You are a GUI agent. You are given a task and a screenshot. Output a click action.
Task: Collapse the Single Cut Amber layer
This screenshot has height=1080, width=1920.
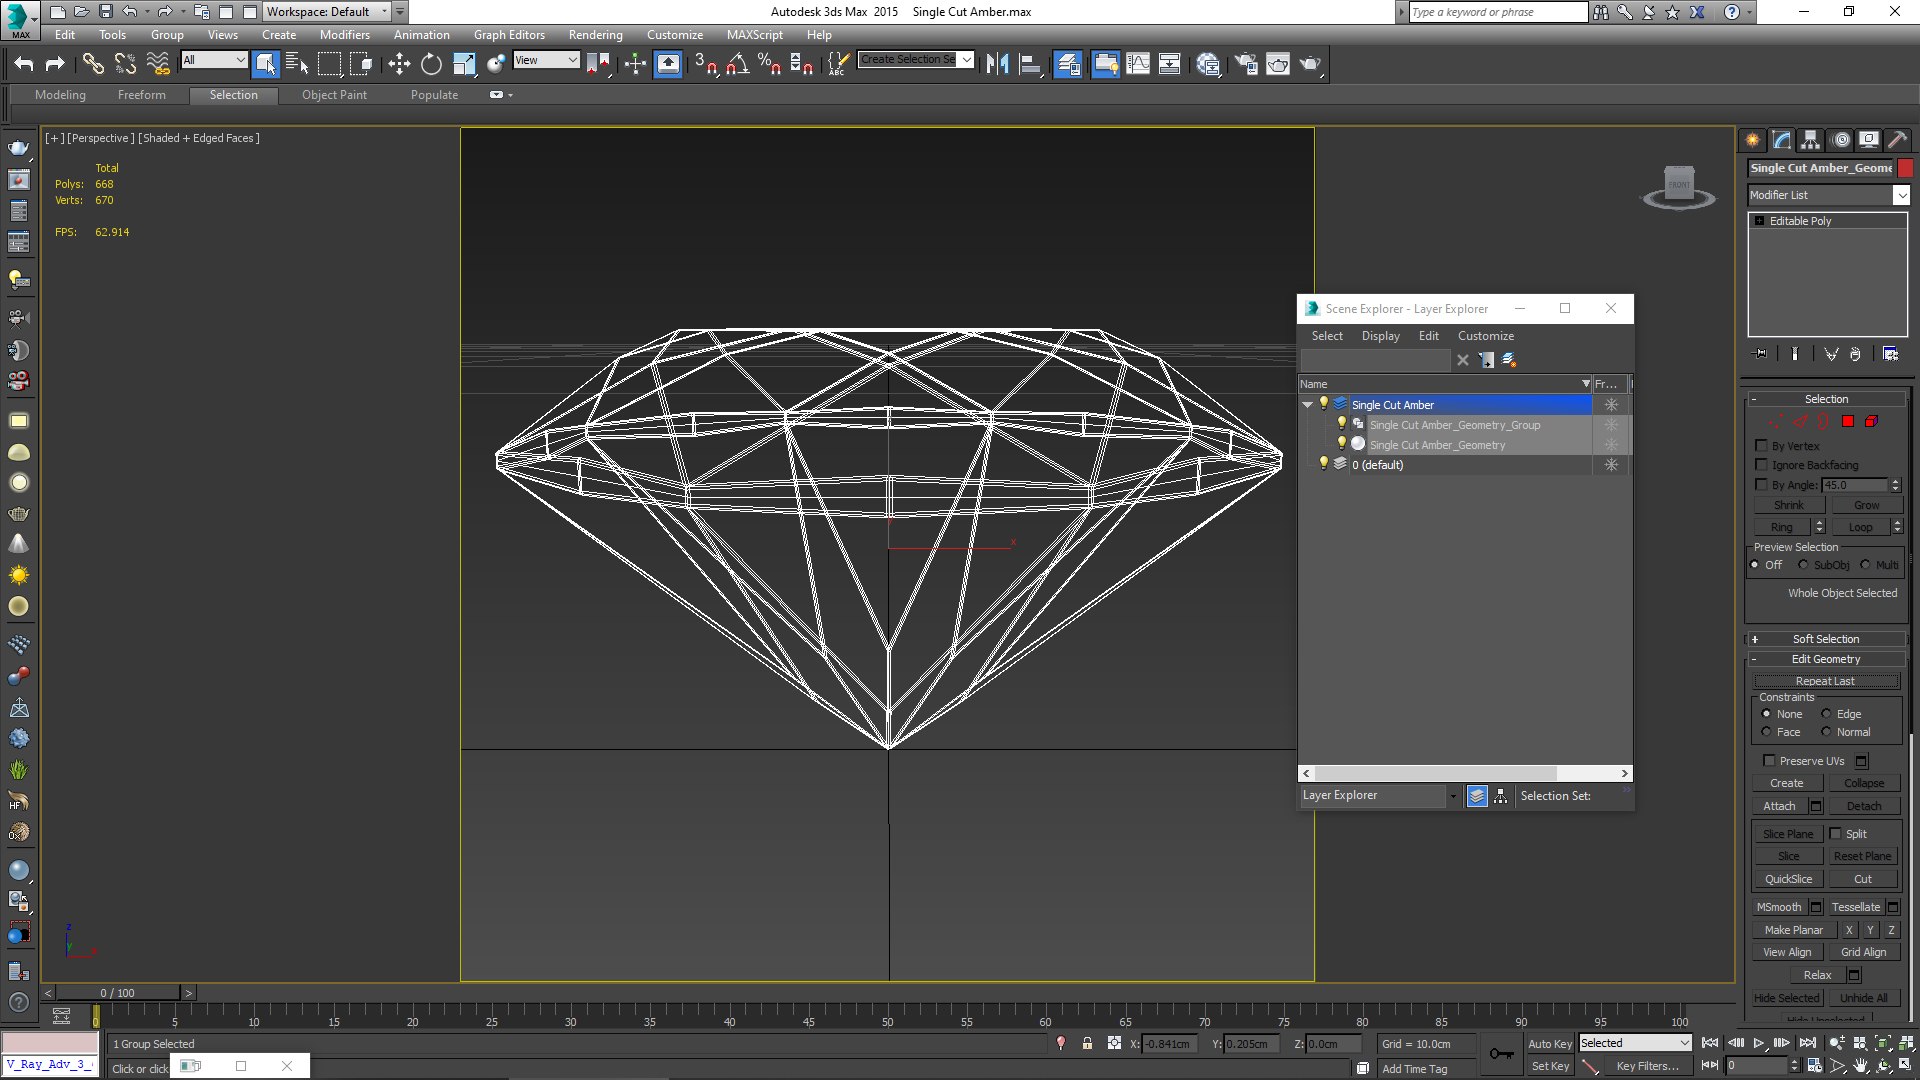coord(1307,405)
